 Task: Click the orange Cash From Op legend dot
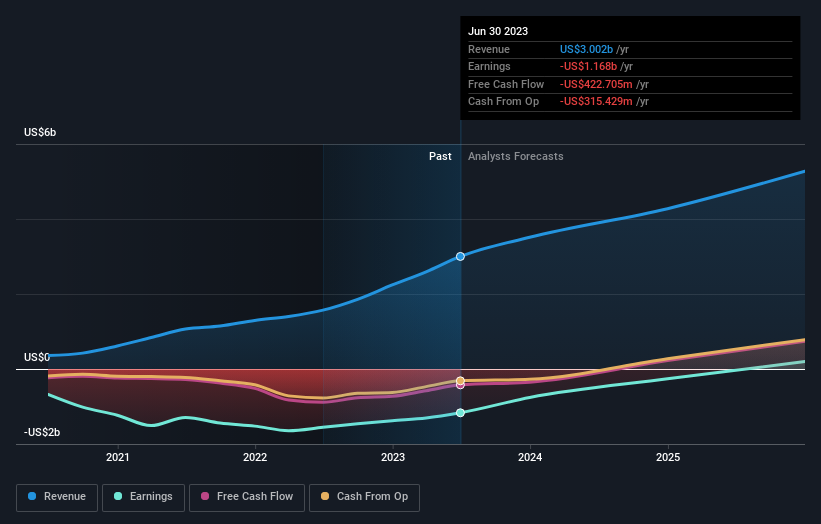[x=325, y=496]
